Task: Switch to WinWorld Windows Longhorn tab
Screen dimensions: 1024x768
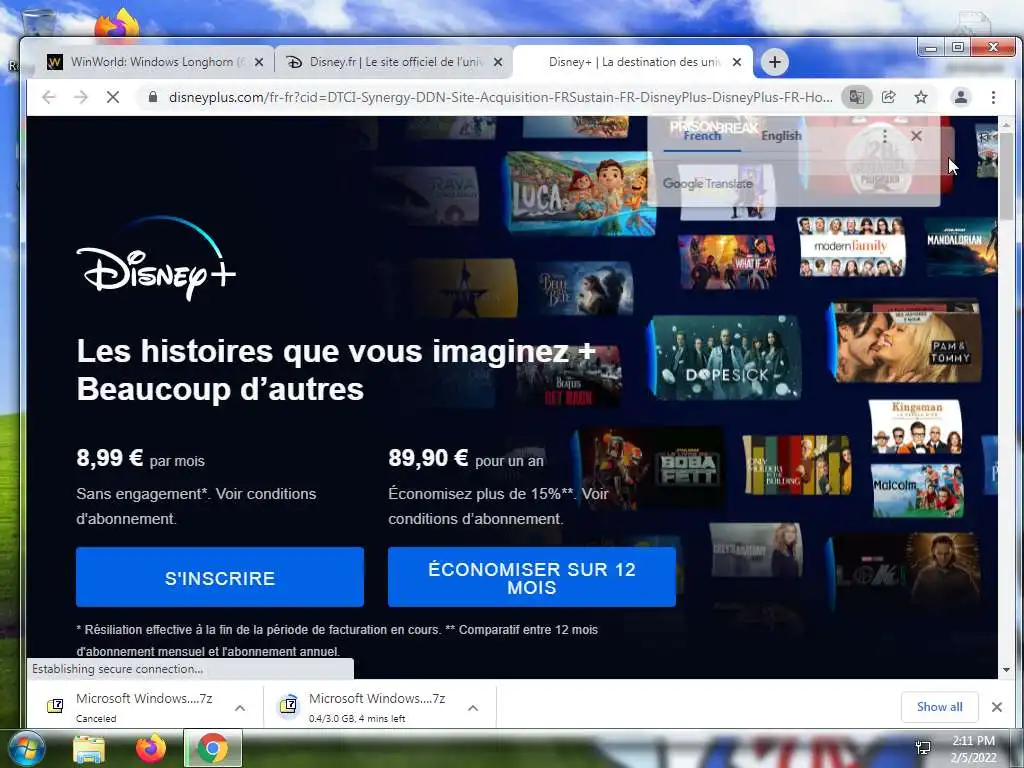Action: pos(153,62)
